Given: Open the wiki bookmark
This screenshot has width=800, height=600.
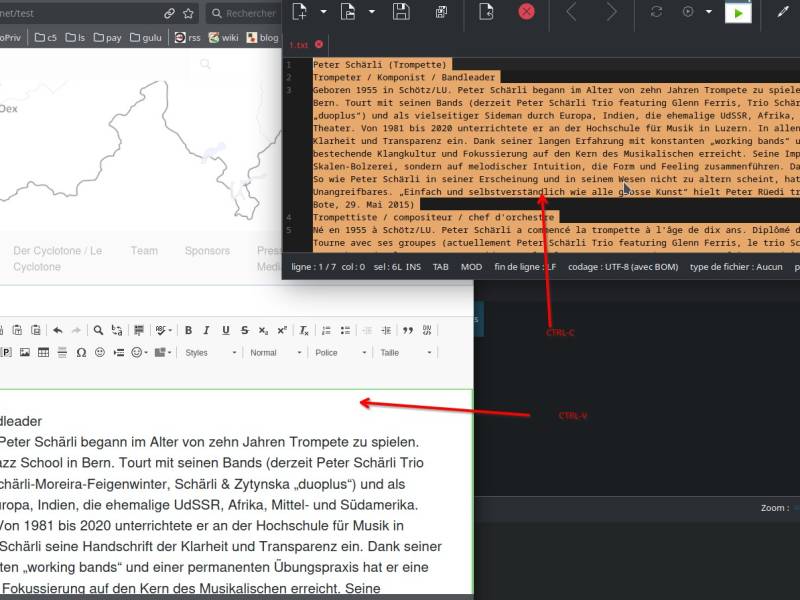Looking at the screenshot, I should 223,37.
